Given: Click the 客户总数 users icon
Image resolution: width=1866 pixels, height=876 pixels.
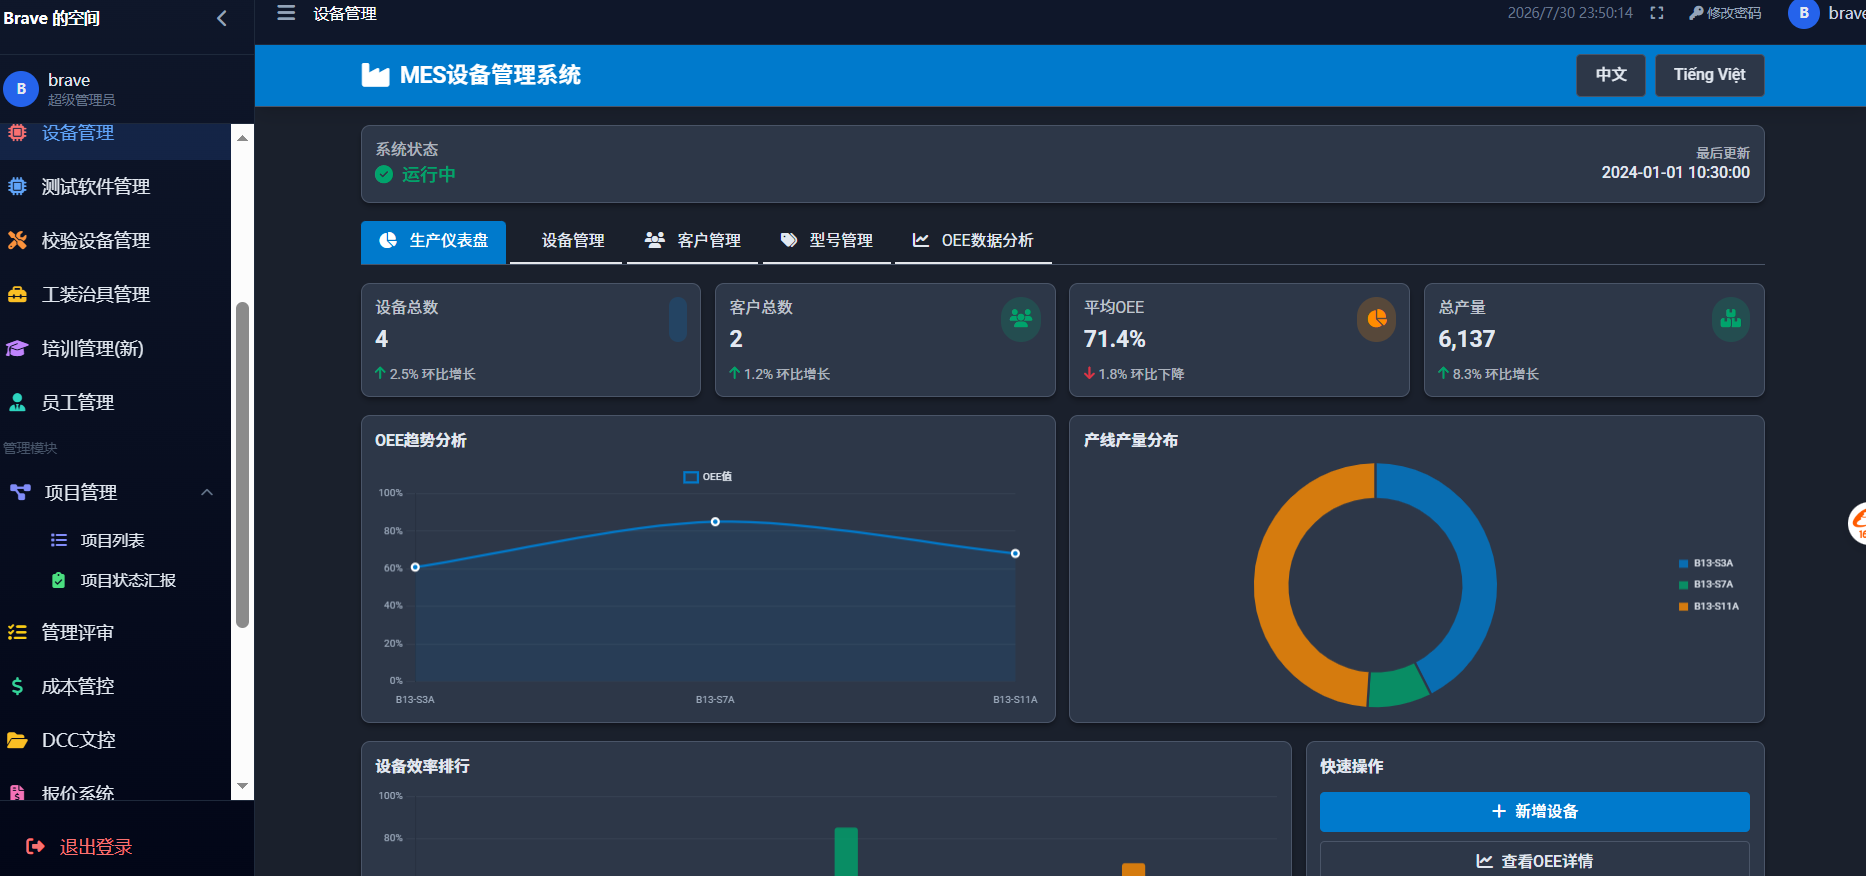Looking at the screenshot, I should coord(1021,319).
